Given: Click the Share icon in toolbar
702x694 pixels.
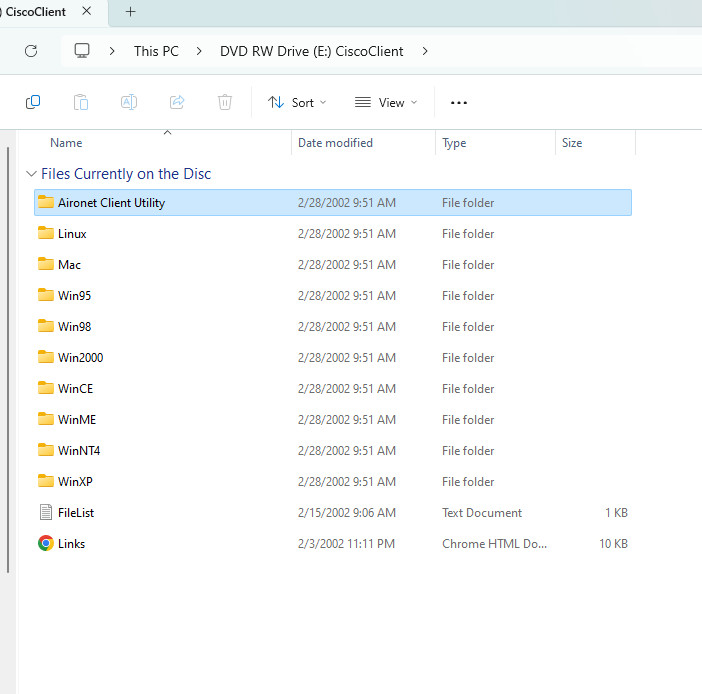Looking at the screenshot, I should click(177, 103).
